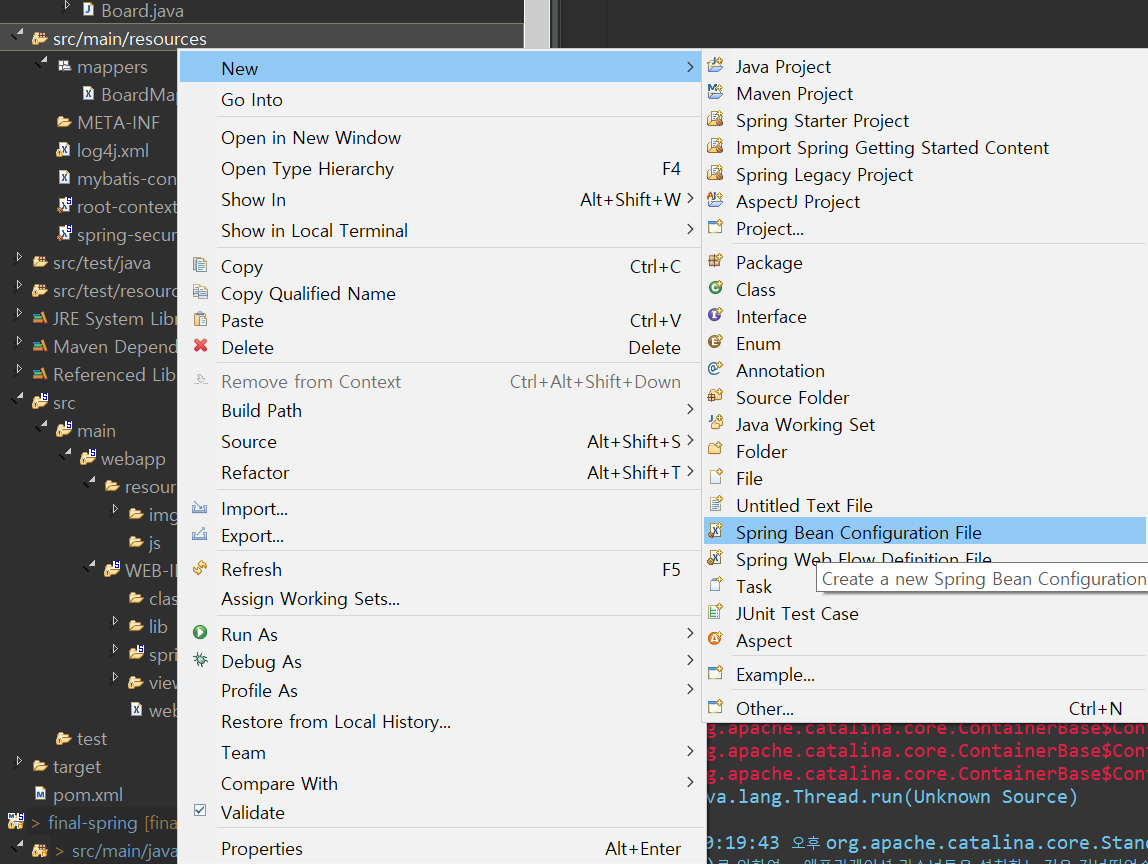This screenshot has height=864, width=1148.
Task: Open the Profile As submenu
Action: pos(440,690)
